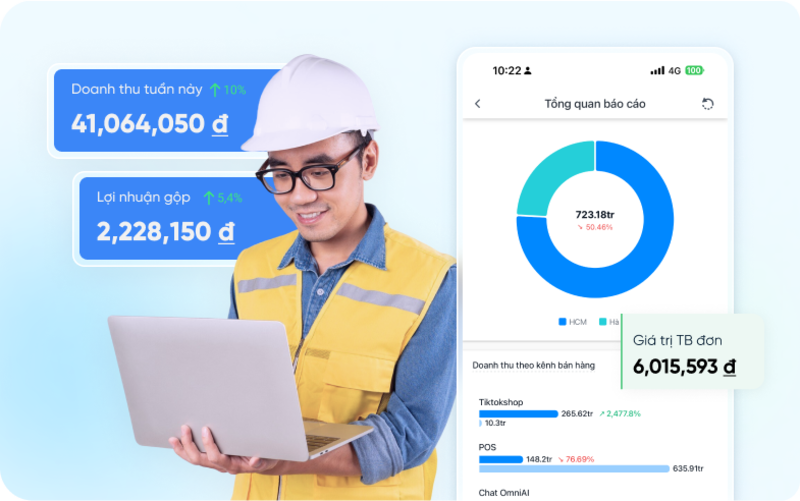Tap the POS 148.2tr dark blue bar
The image size is (800, 501).
501,459
